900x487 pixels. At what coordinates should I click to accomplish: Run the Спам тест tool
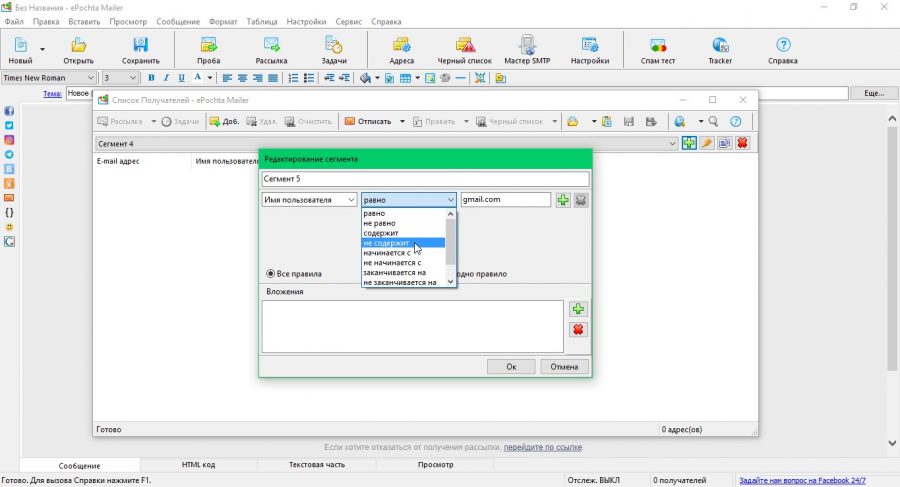click(x=658, y=51)
